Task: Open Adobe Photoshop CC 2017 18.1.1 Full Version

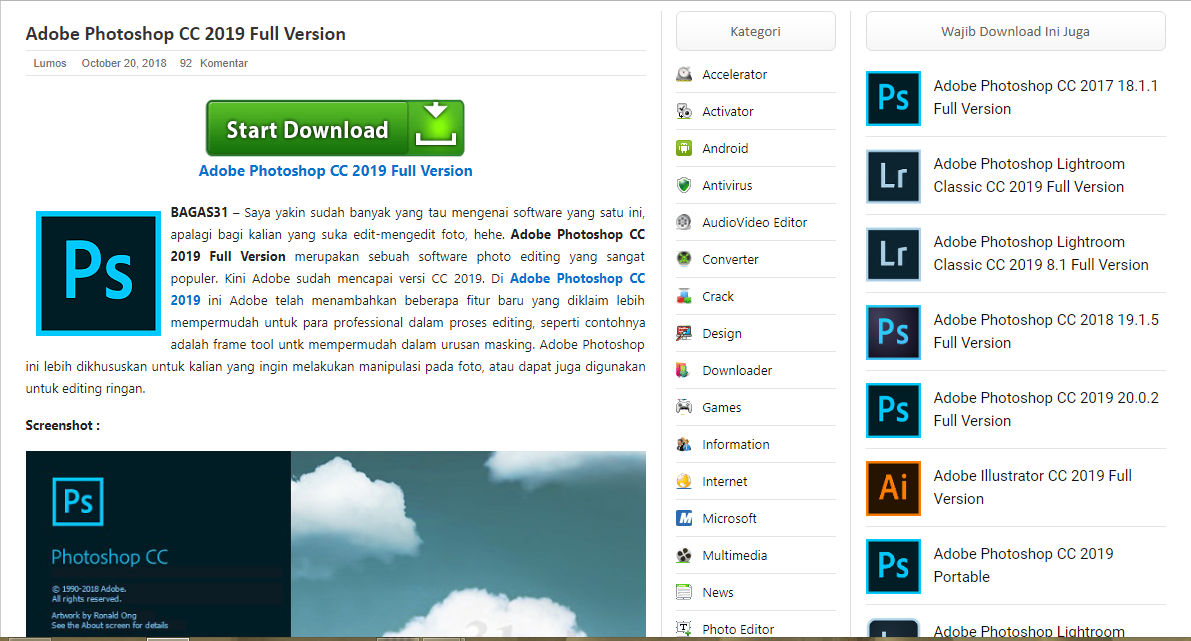Action: [x=1045, y=97]
